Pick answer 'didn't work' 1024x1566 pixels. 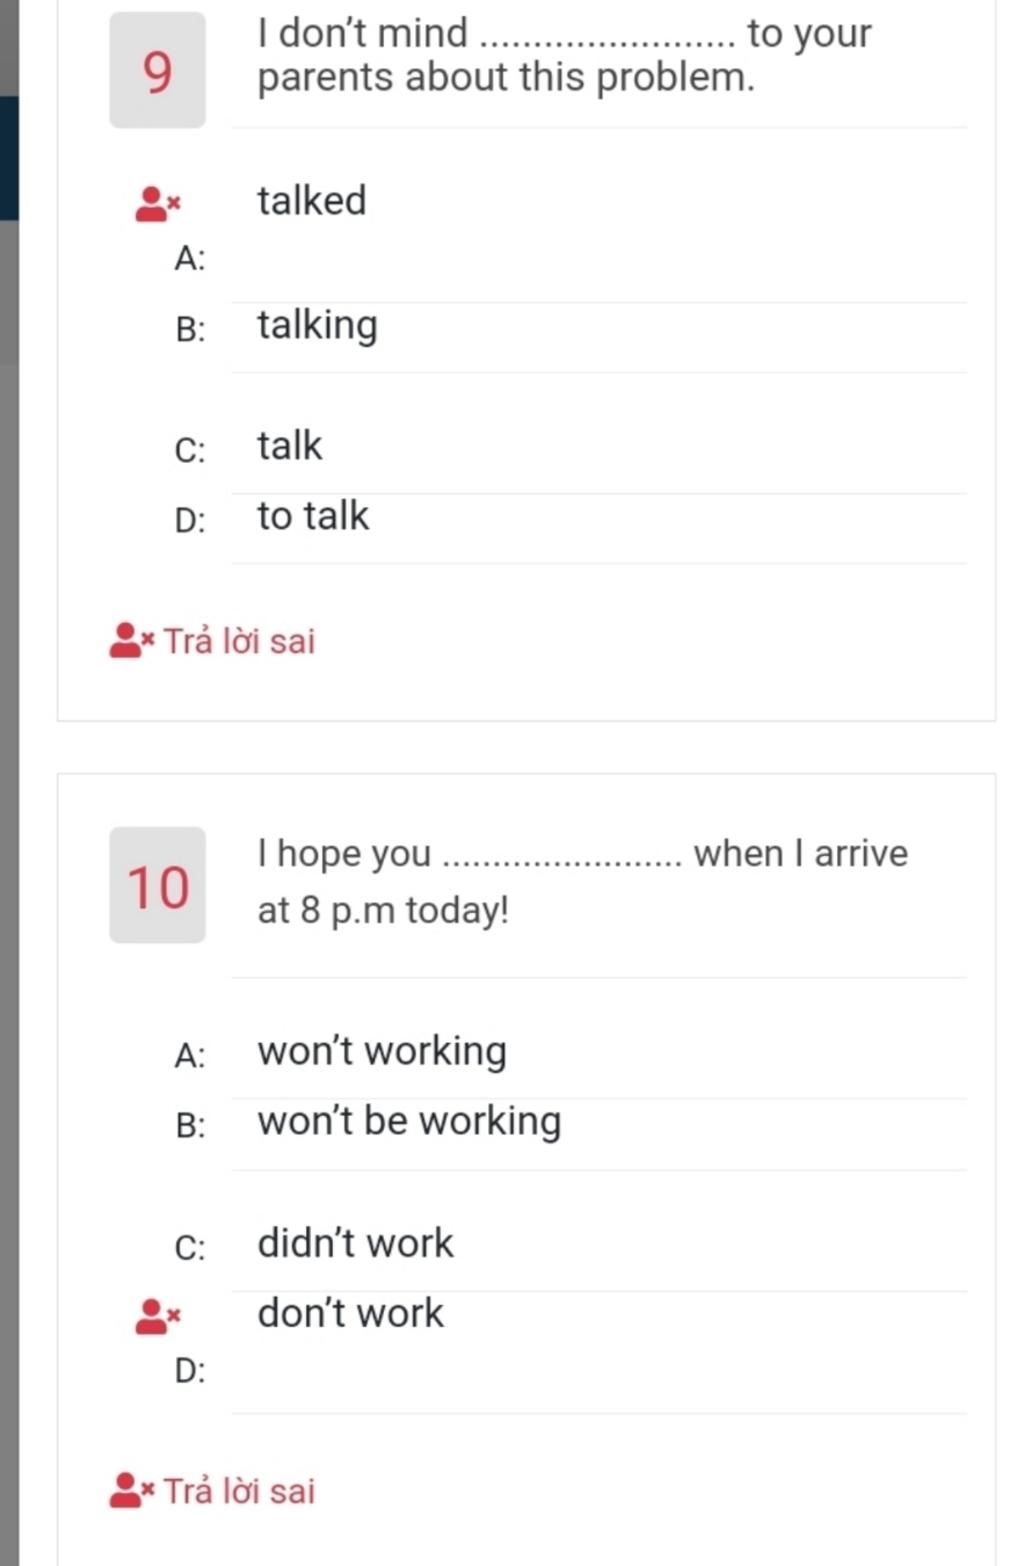tap(355, 1243)
